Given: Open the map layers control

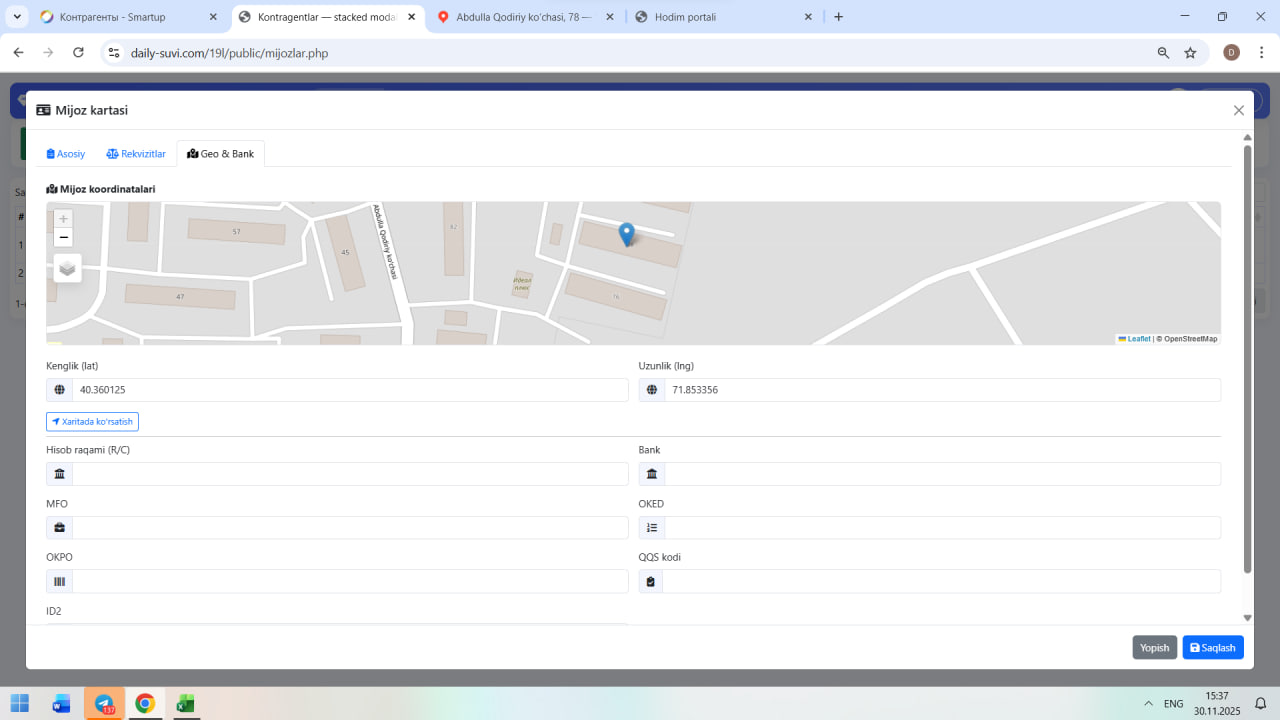Looking at the screenshot, I should tap(67, 268).
